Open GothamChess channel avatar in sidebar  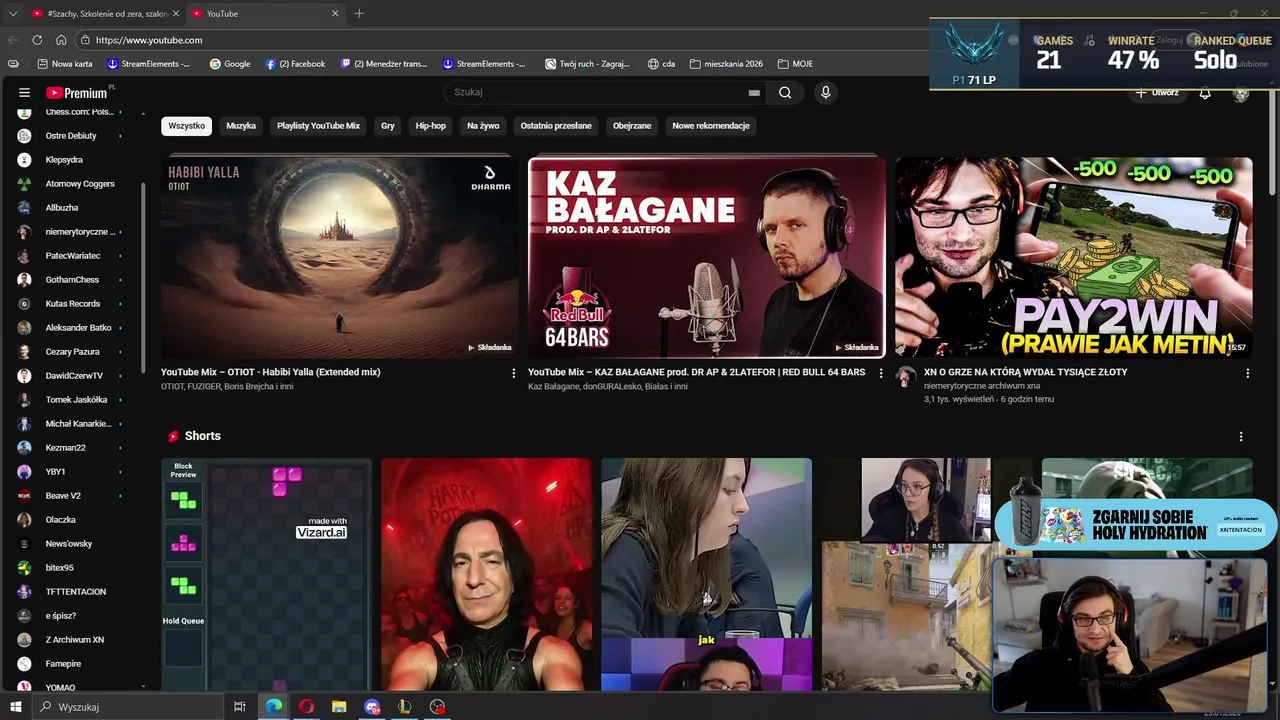[24, 280]
